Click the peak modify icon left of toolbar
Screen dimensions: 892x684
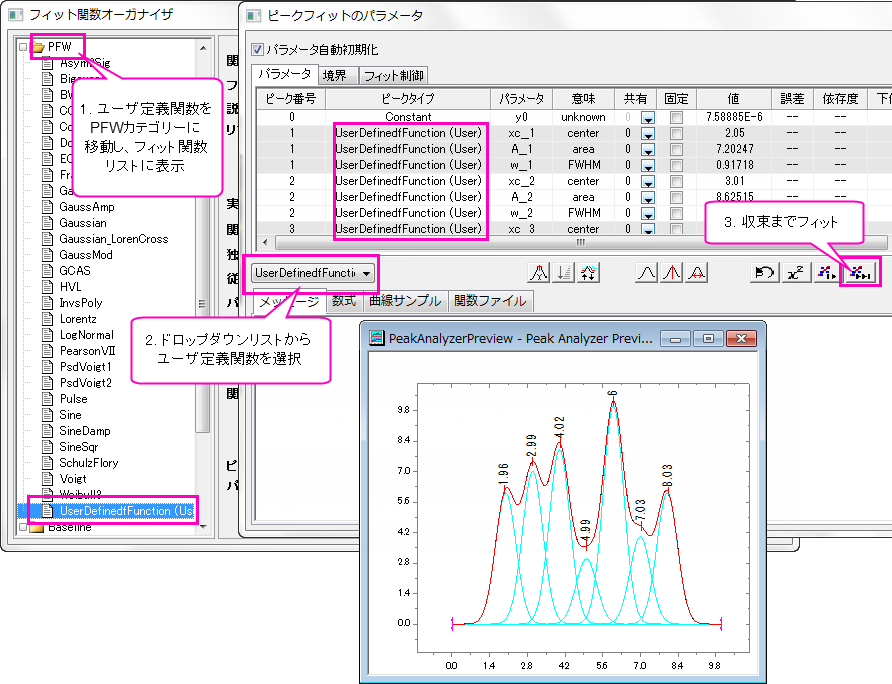click(539, 273)
